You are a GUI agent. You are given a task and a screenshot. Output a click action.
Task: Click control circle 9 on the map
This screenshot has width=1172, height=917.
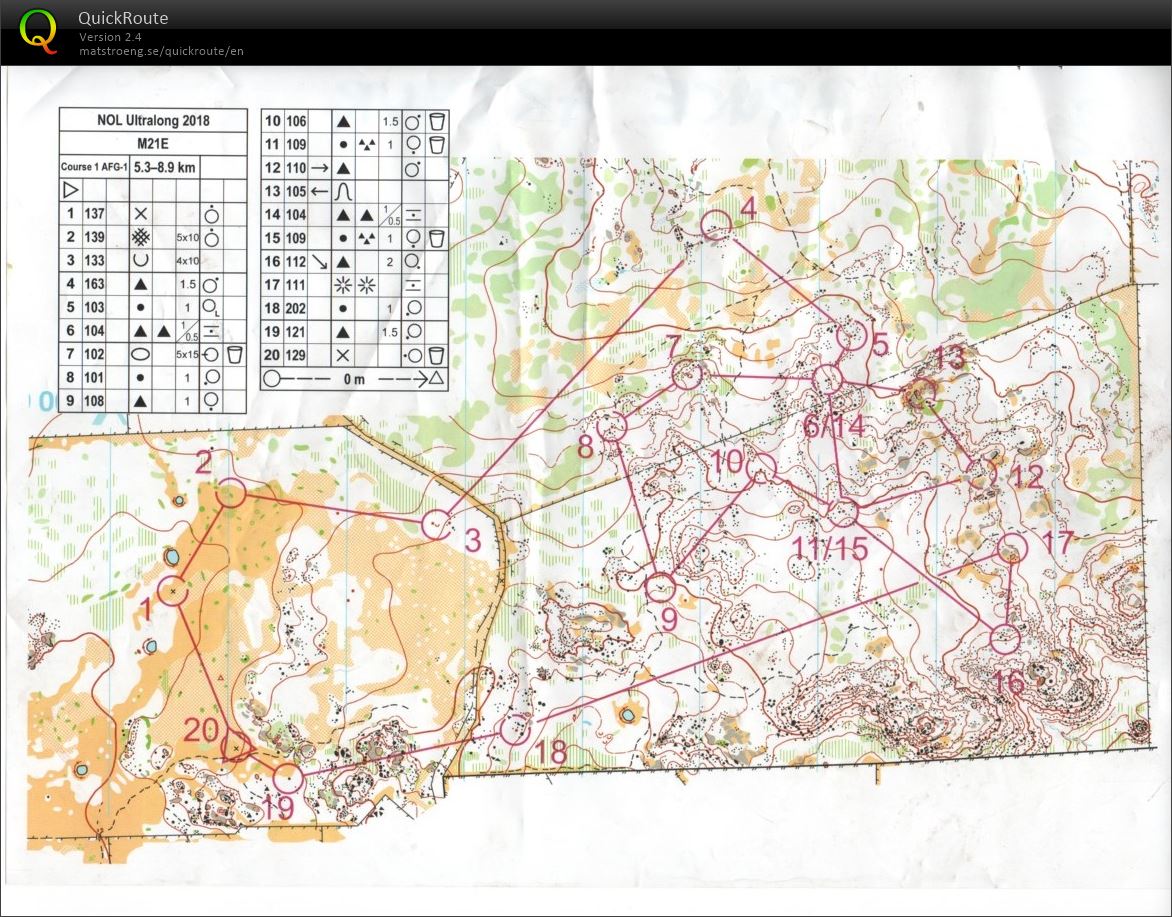tap(661, 588)
